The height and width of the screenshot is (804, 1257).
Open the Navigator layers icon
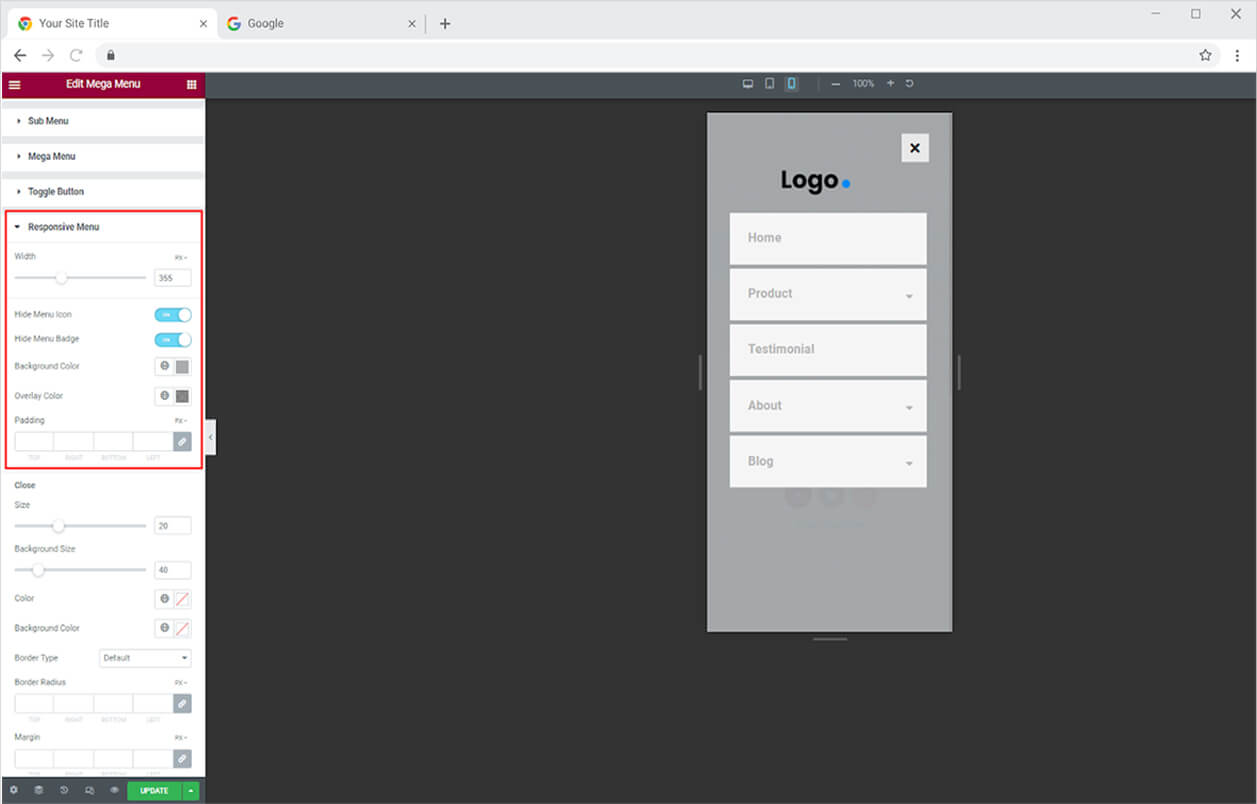tap(38, 791)
